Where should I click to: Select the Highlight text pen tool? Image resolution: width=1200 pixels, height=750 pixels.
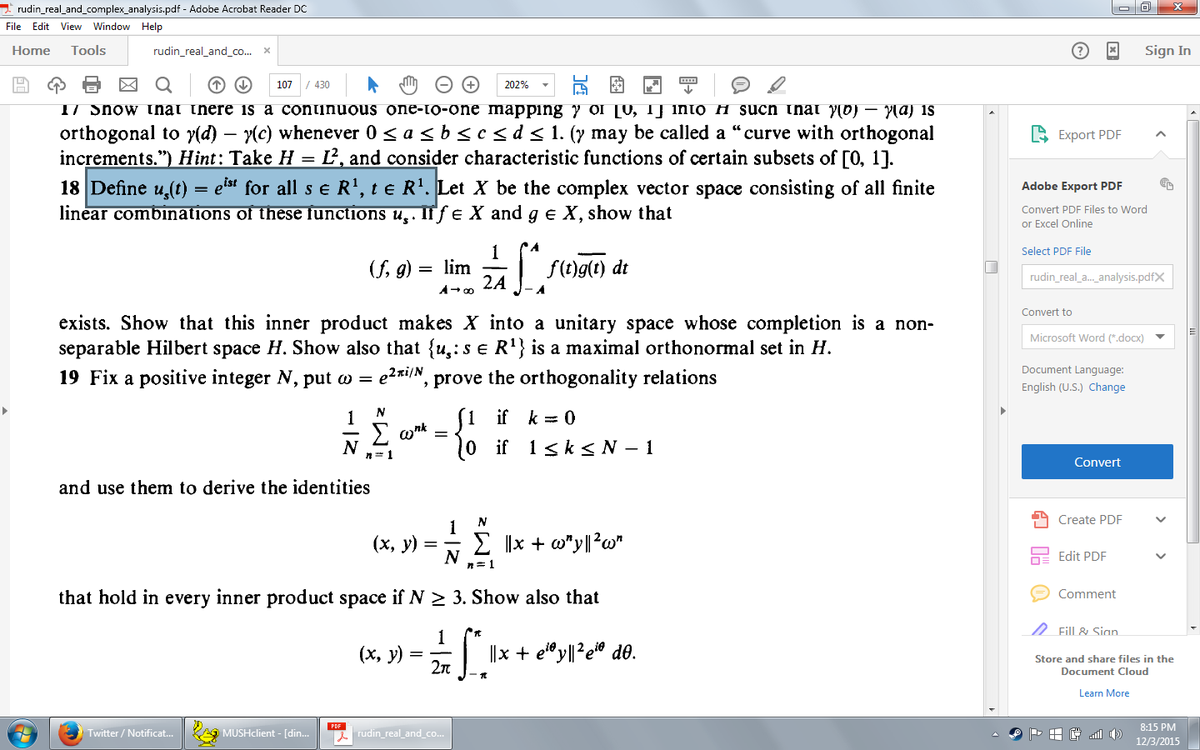pyautogui.click(x=778, y=85)
